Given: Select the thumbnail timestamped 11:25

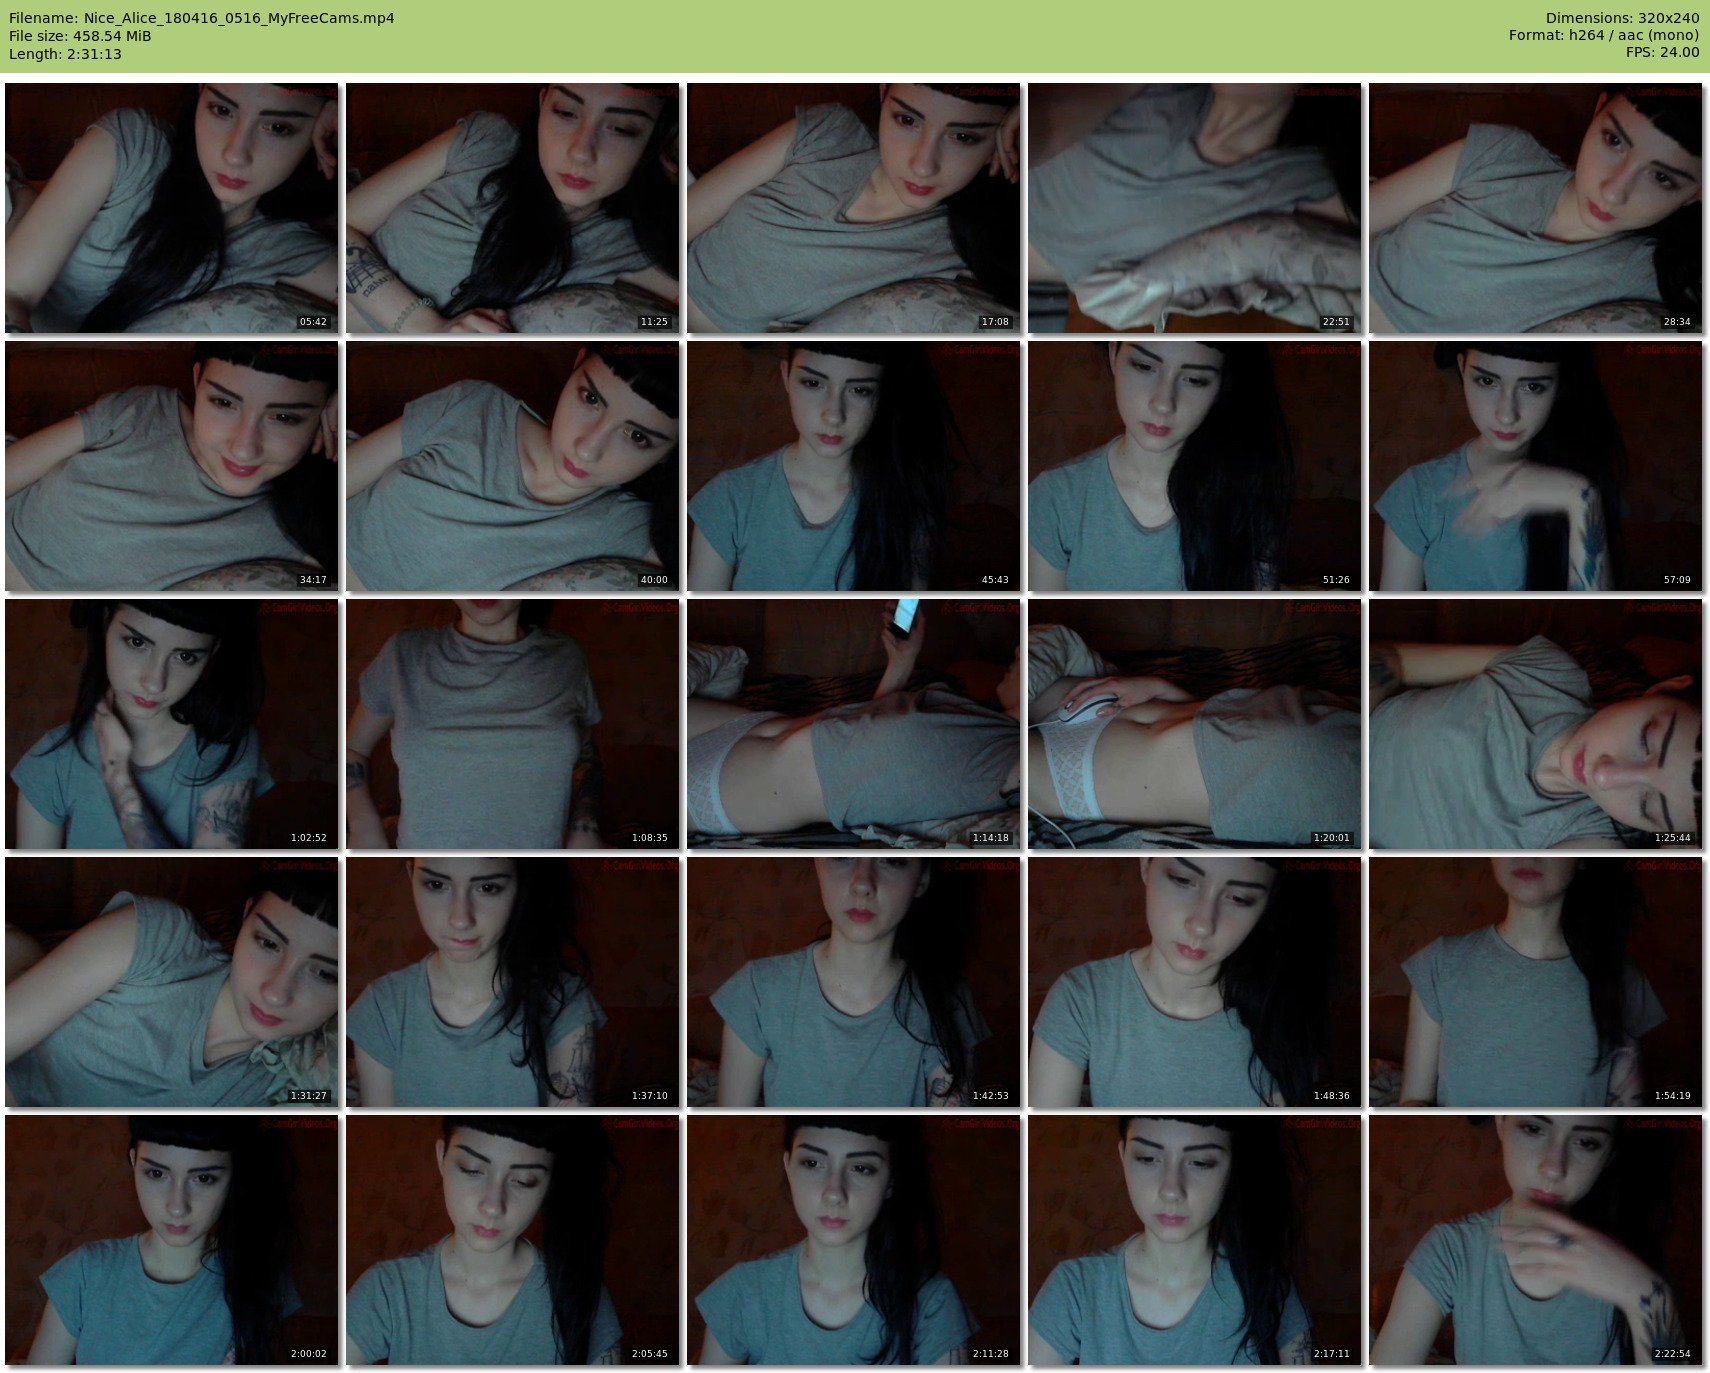Looking at the screenshot, I should click(513, 208).
